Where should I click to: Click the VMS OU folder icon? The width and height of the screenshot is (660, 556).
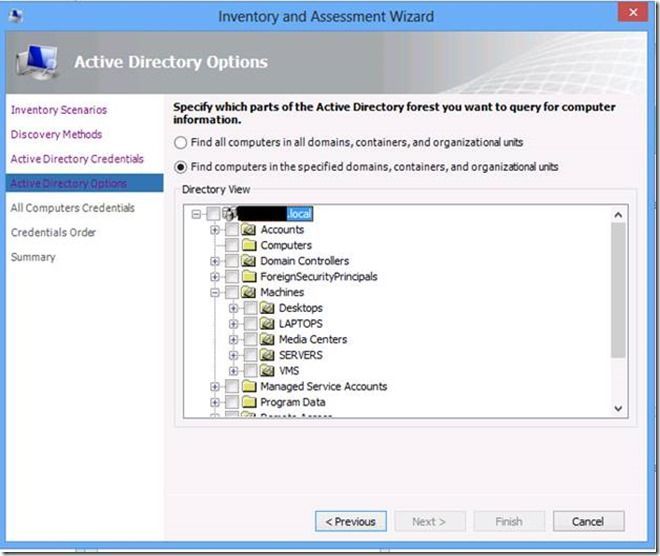pos(268,371)
